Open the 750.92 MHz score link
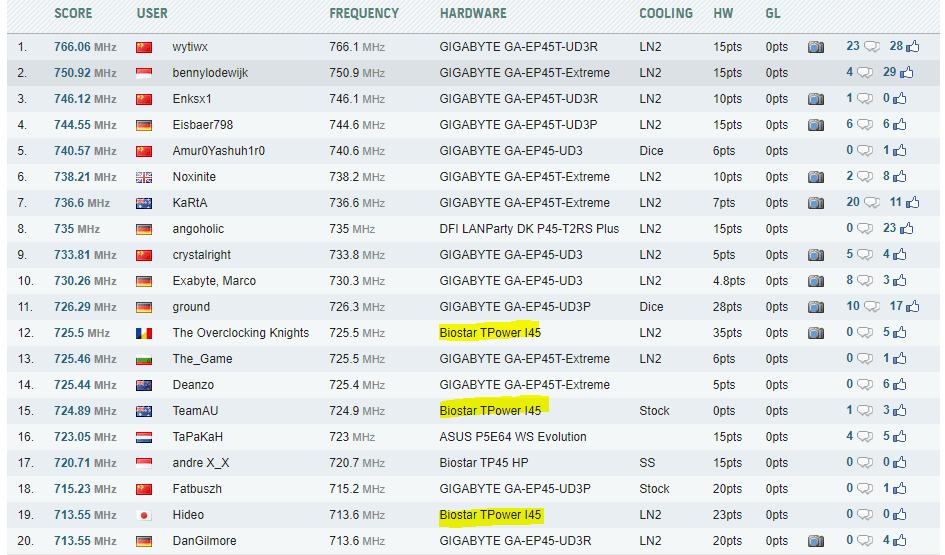Image resolution: width=945 pixels, height=555 pixels. click(85, 73)
